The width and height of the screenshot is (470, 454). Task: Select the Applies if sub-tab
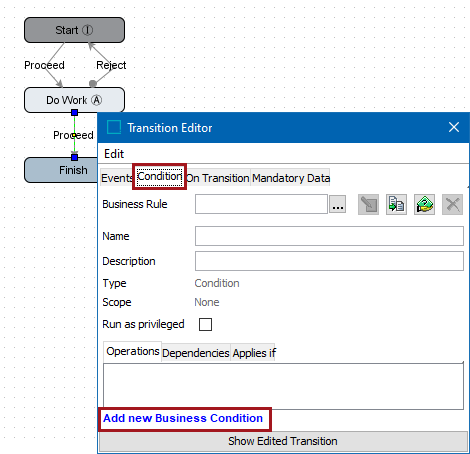coord(254,353)
